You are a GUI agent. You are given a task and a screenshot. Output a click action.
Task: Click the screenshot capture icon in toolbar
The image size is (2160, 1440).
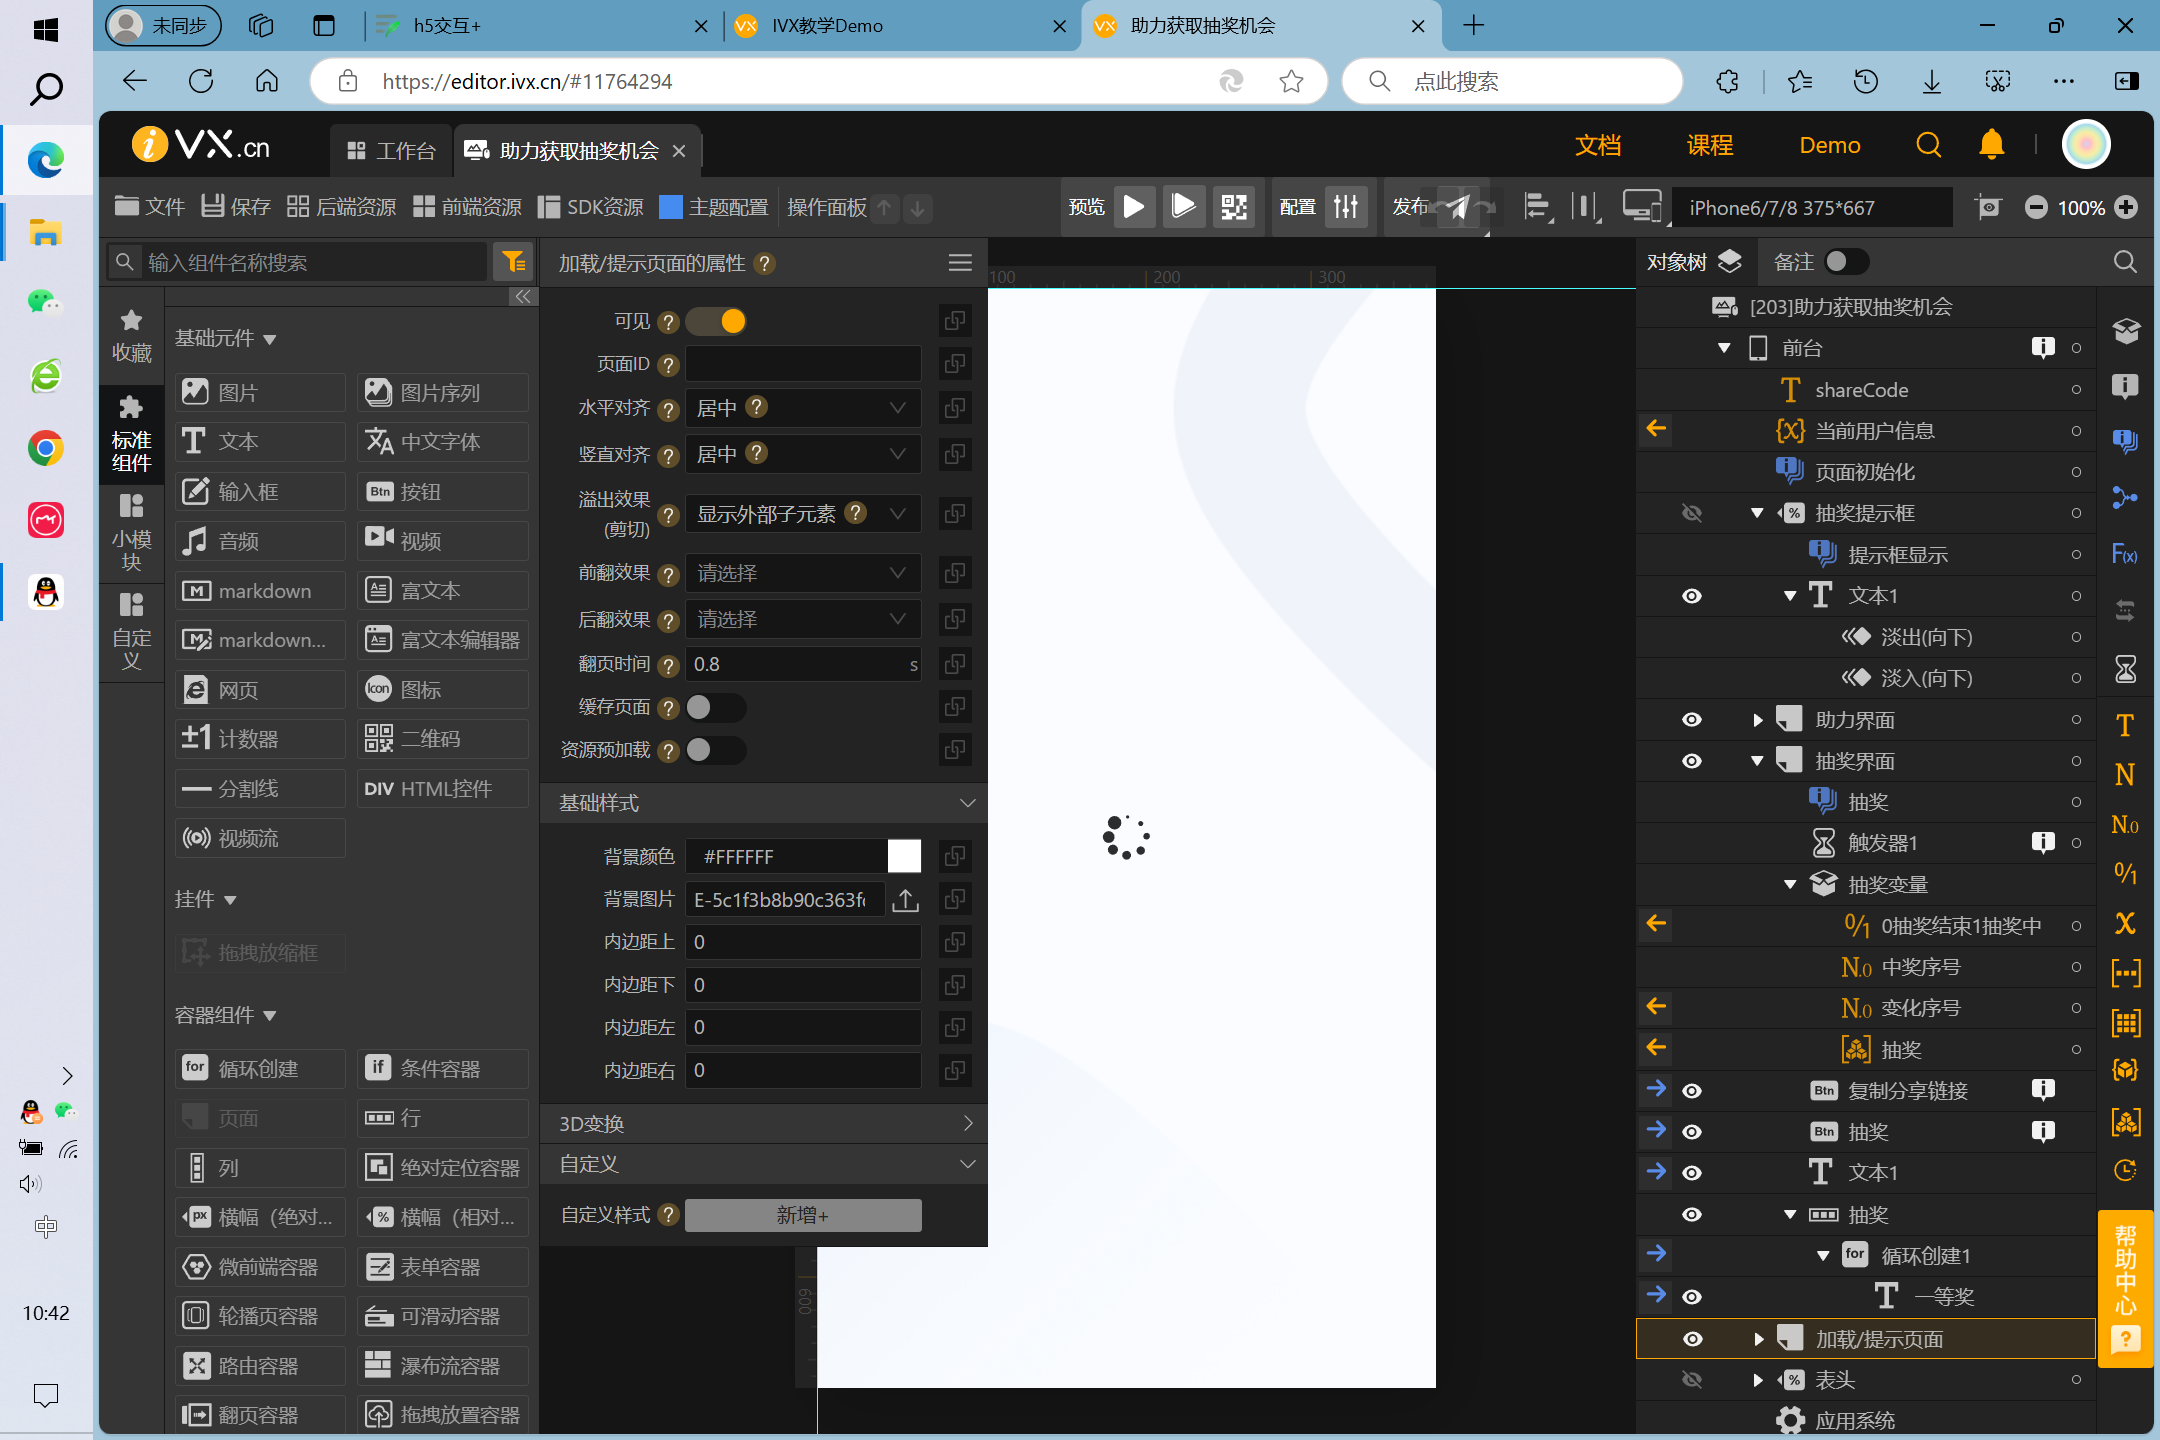pos(1988,207)
